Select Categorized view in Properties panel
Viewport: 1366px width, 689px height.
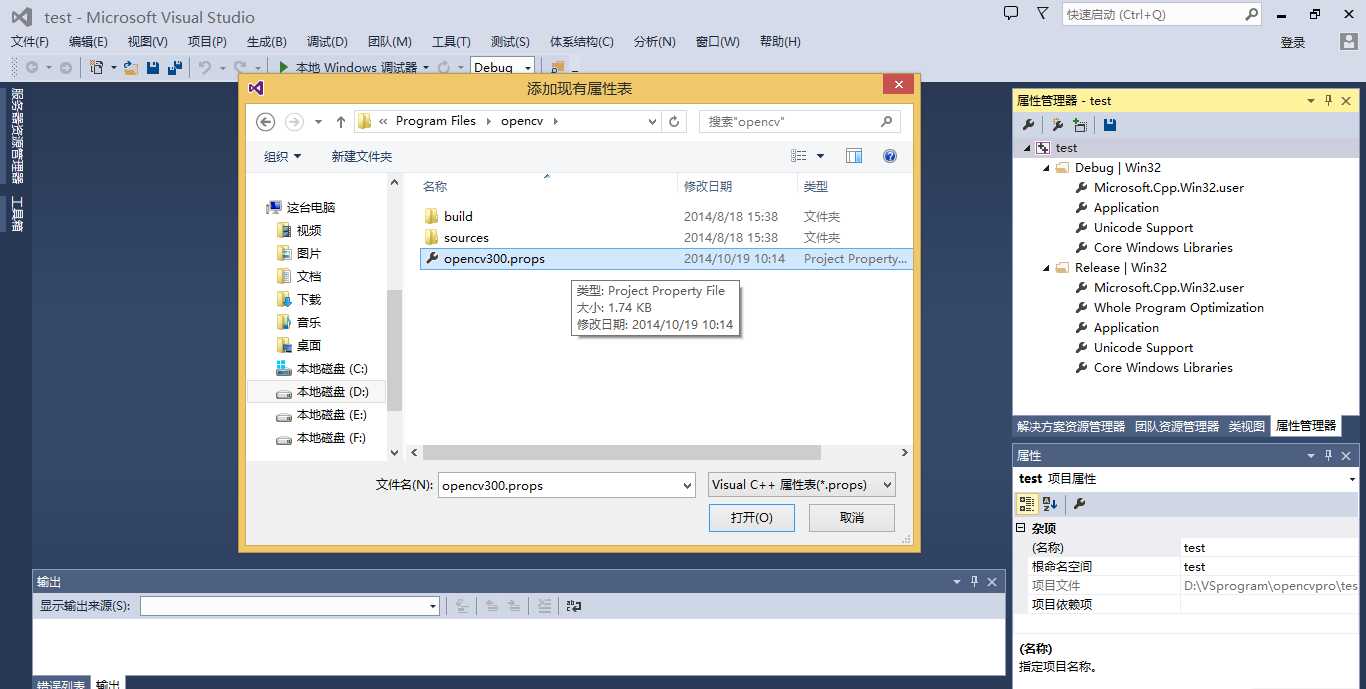pyautogui.click(x=1027, y=504)
